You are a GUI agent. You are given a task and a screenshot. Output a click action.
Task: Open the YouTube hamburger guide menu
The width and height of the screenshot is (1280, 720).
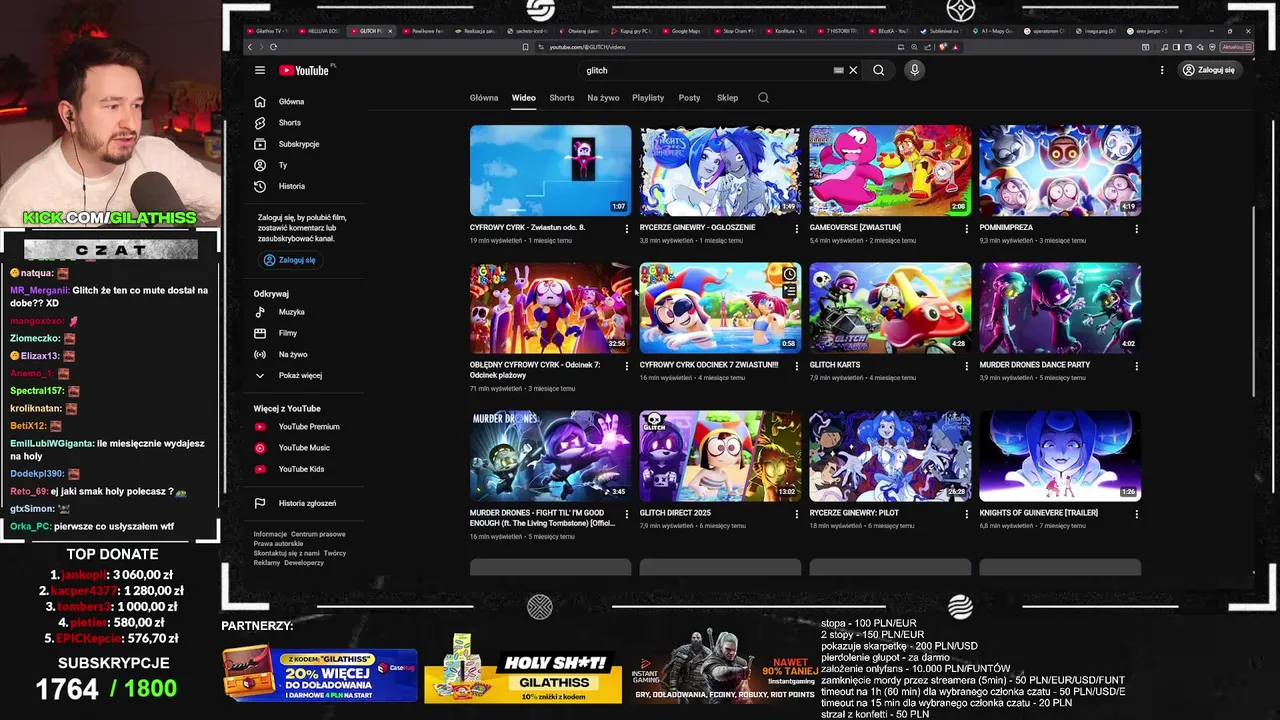pyautogui.click(x=260, y=70)
